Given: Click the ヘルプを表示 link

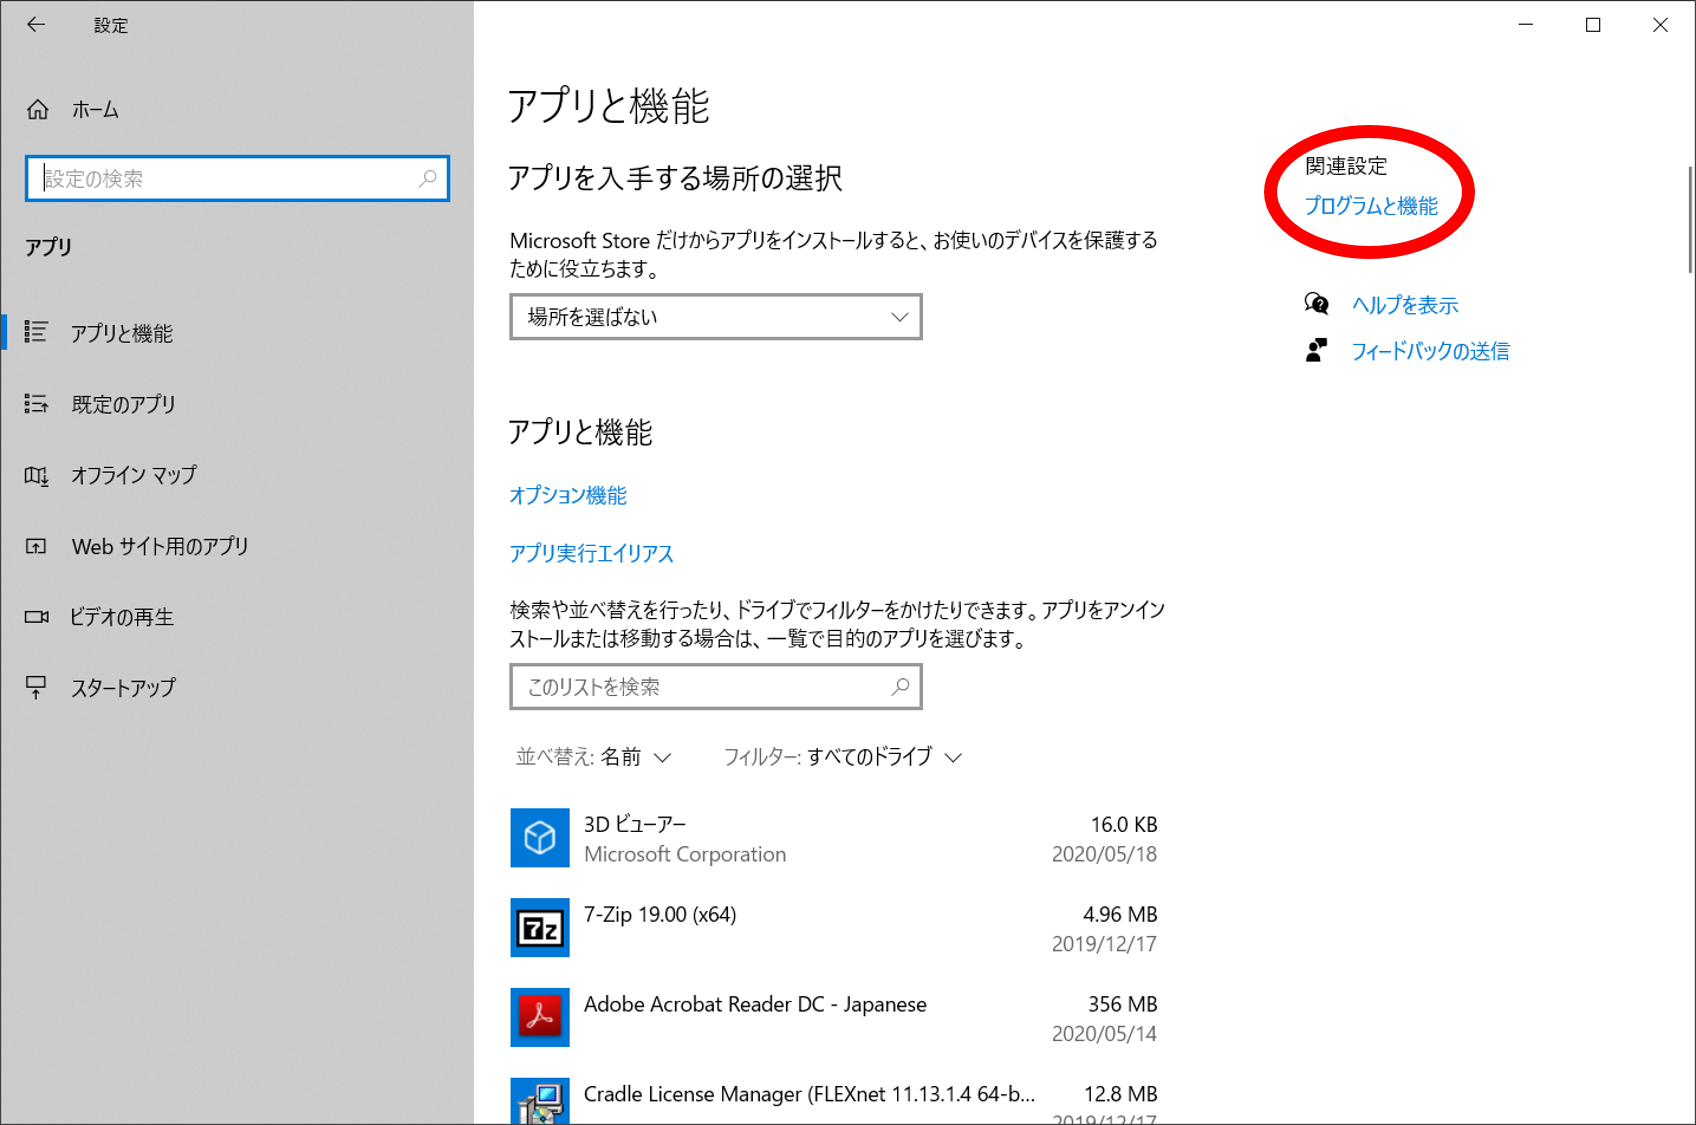Looking at the screenshot, I should click(1405, 305).
